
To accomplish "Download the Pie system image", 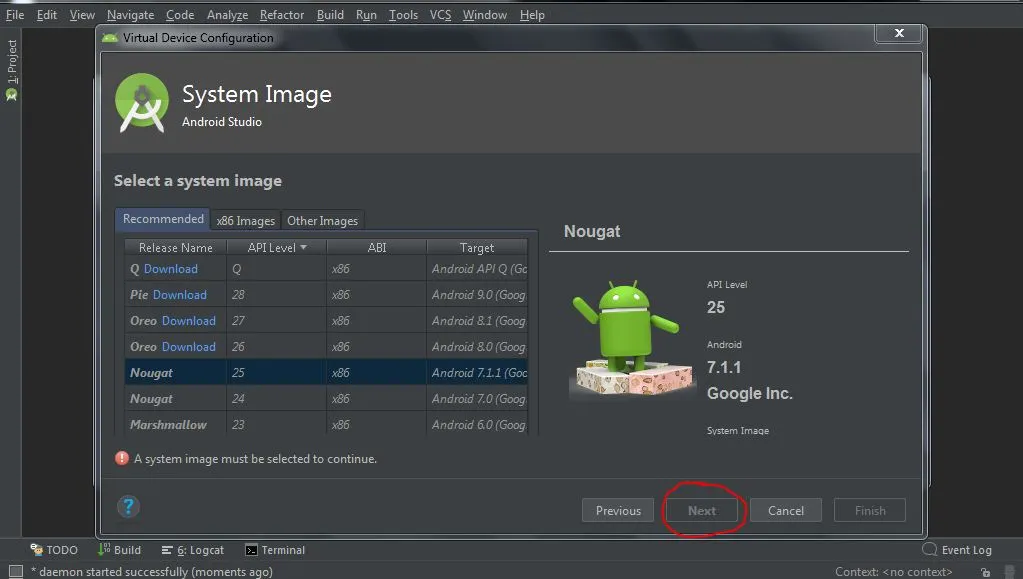I will (x=179, y=294).
